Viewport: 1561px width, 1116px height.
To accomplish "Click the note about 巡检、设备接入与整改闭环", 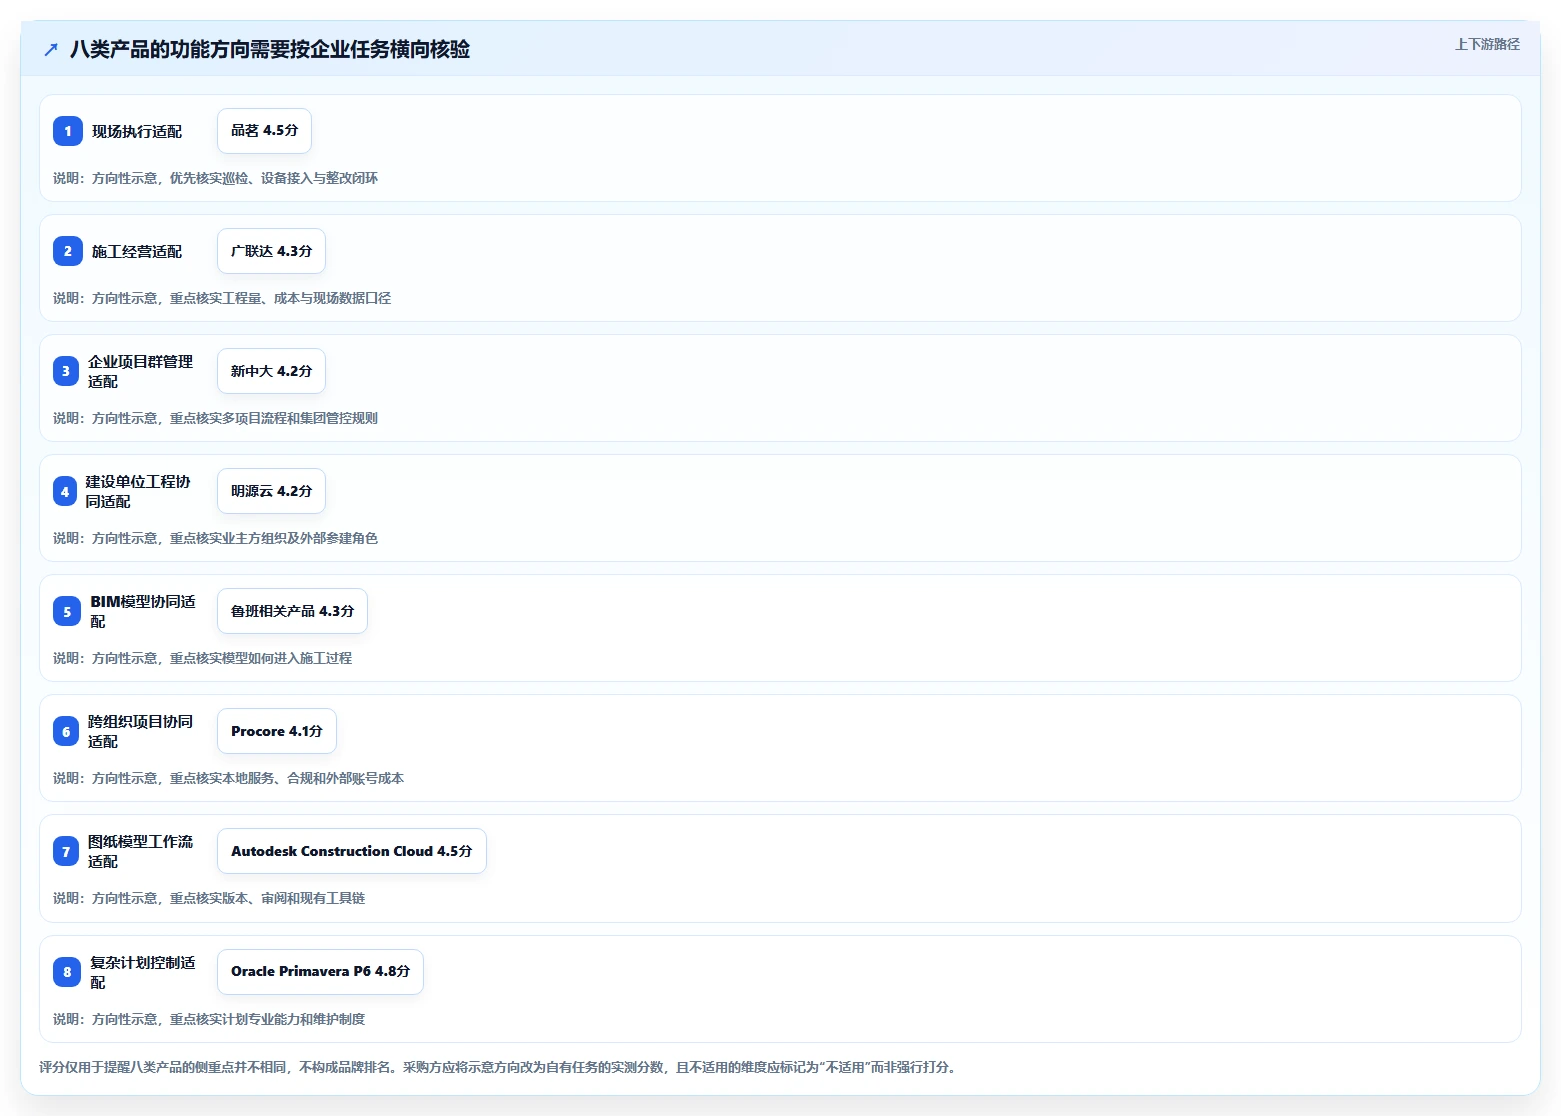I will pos(215,178).
